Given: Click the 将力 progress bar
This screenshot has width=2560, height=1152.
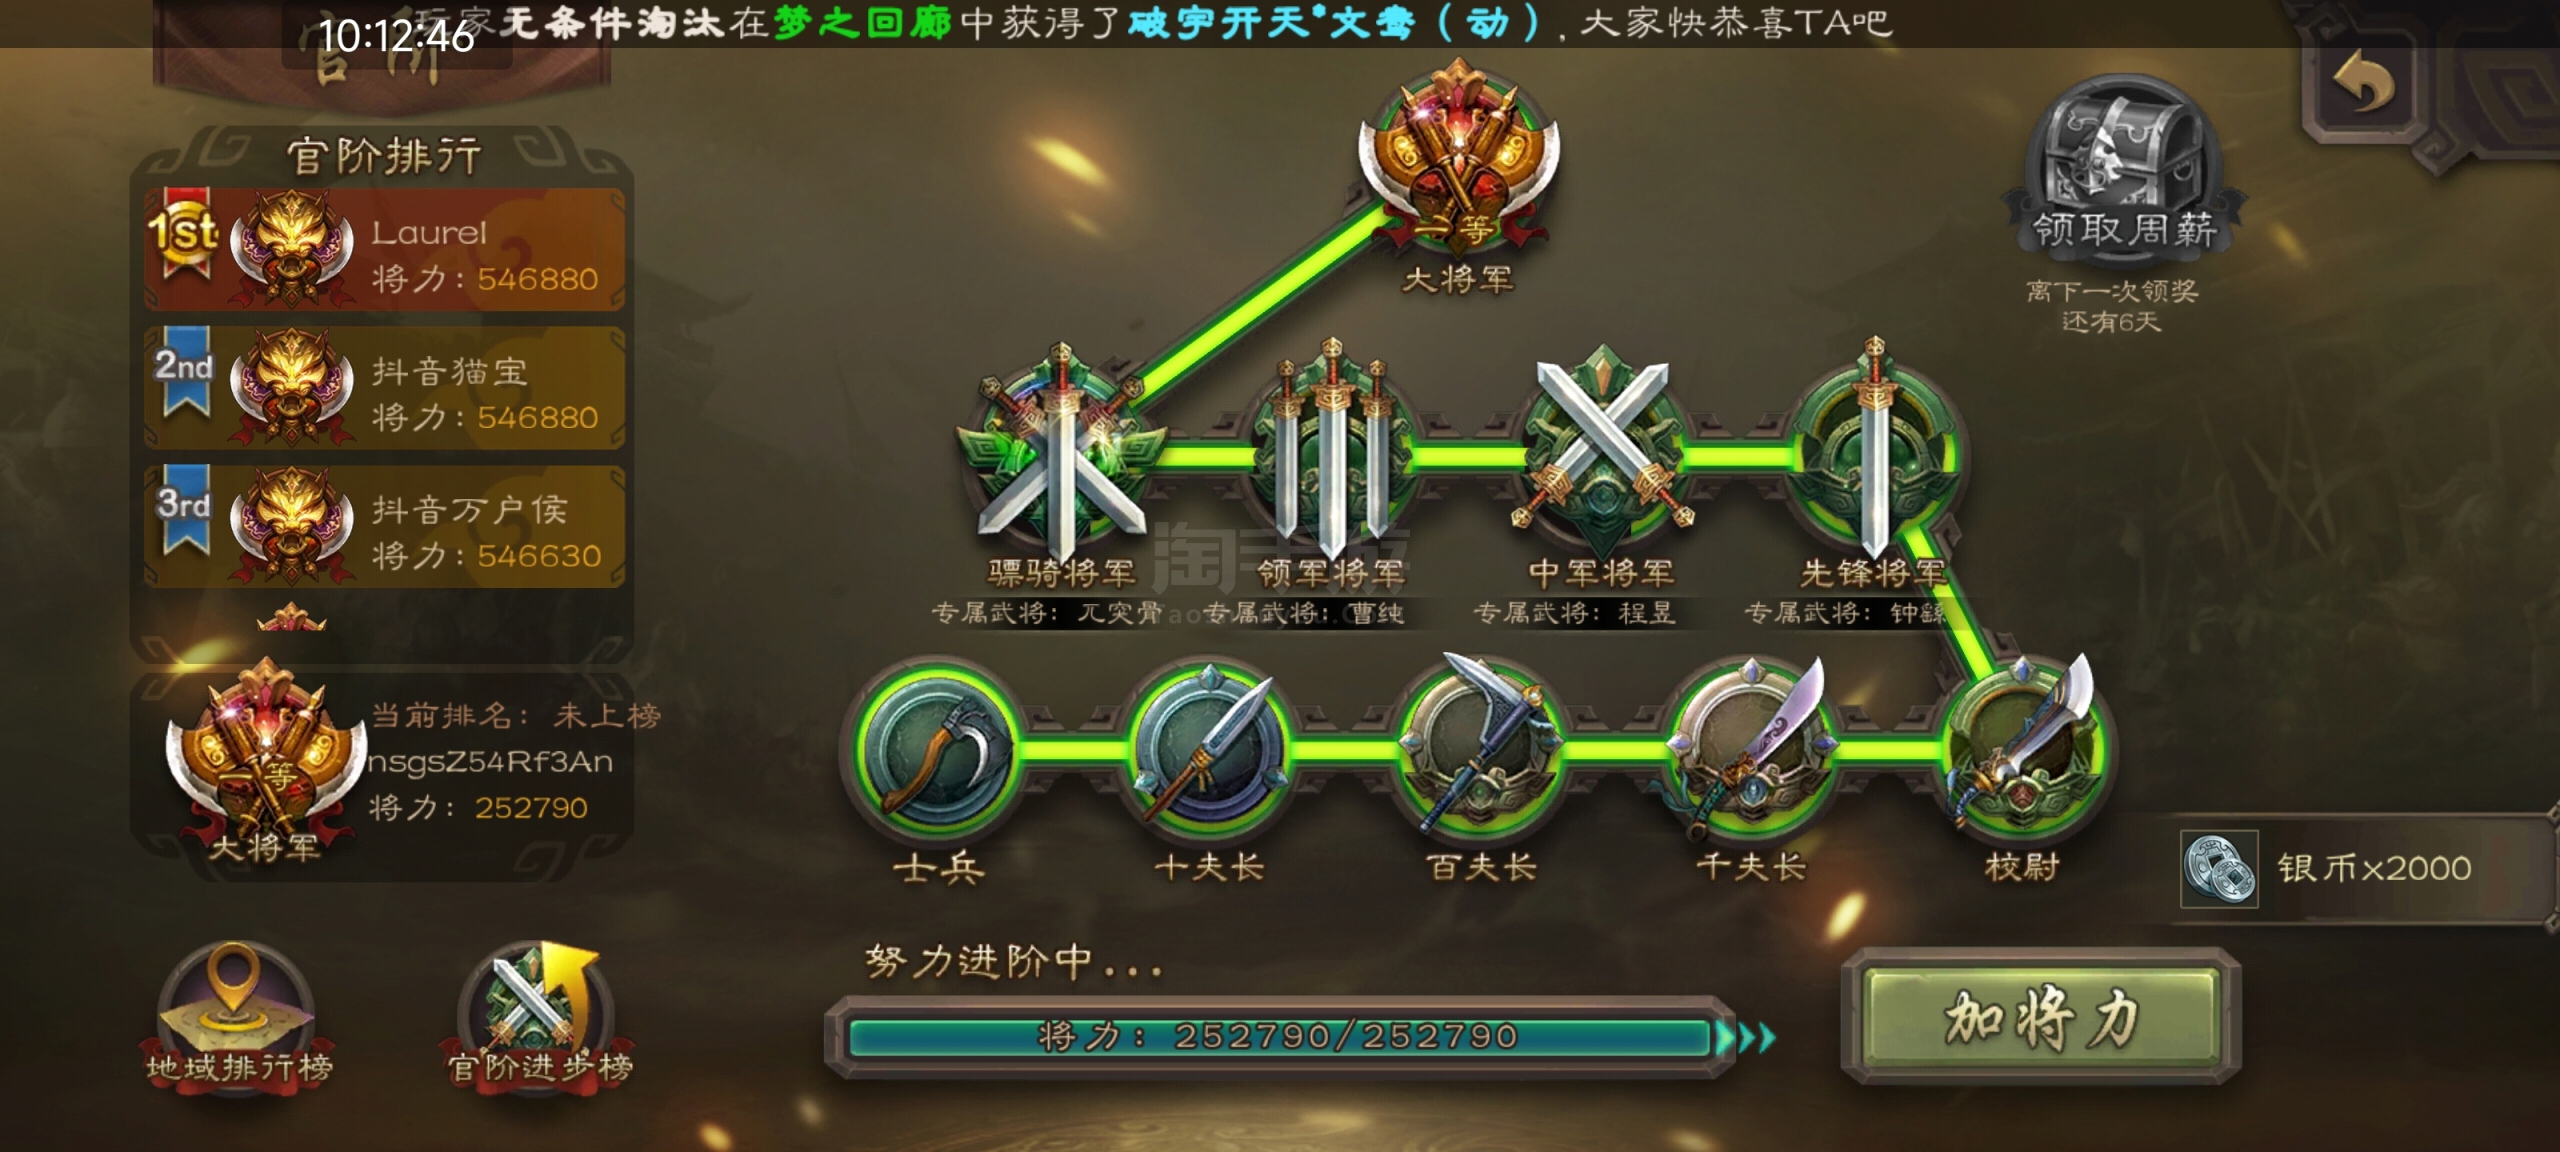Looking at the screenshot, I should pos(1280,1037).
